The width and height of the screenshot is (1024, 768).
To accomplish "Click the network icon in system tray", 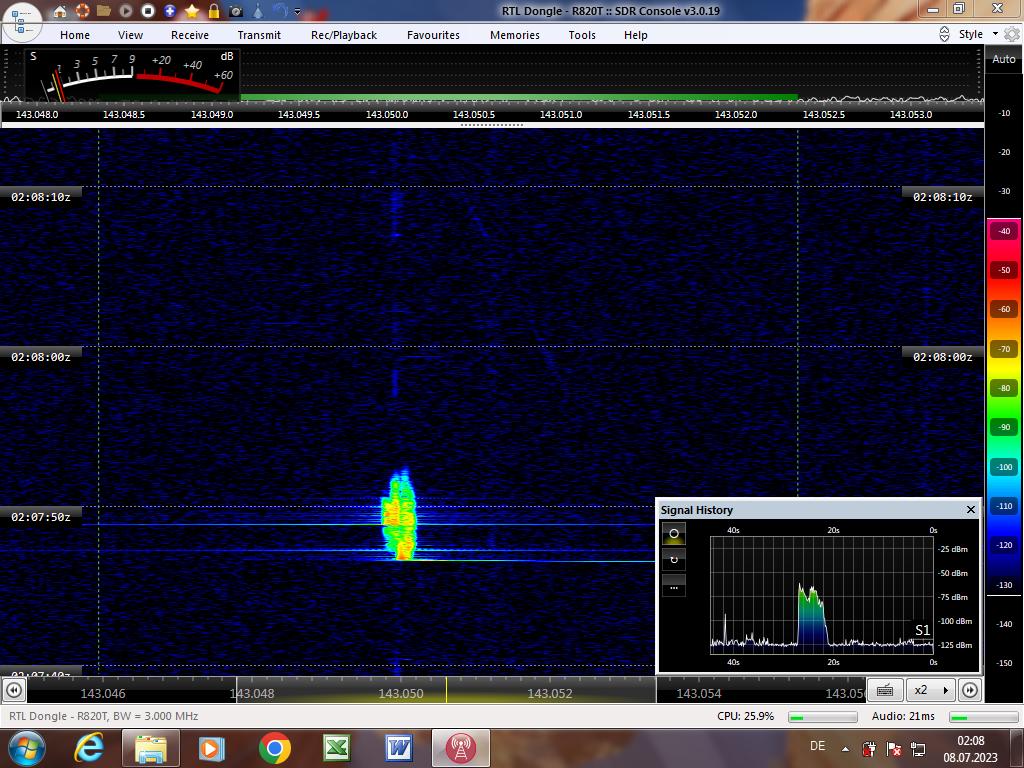I will [918, 749].
